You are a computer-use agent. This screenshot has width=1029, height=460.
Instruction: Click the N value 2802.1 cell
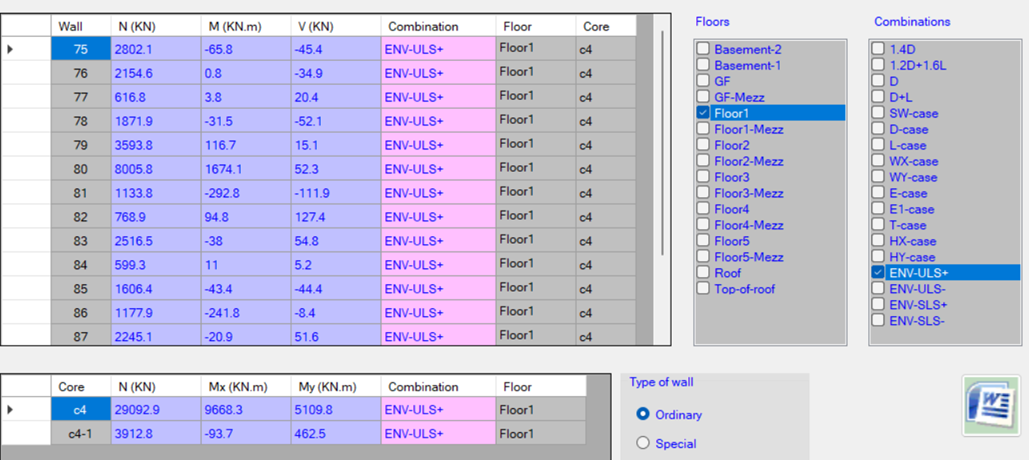(156, 49)
